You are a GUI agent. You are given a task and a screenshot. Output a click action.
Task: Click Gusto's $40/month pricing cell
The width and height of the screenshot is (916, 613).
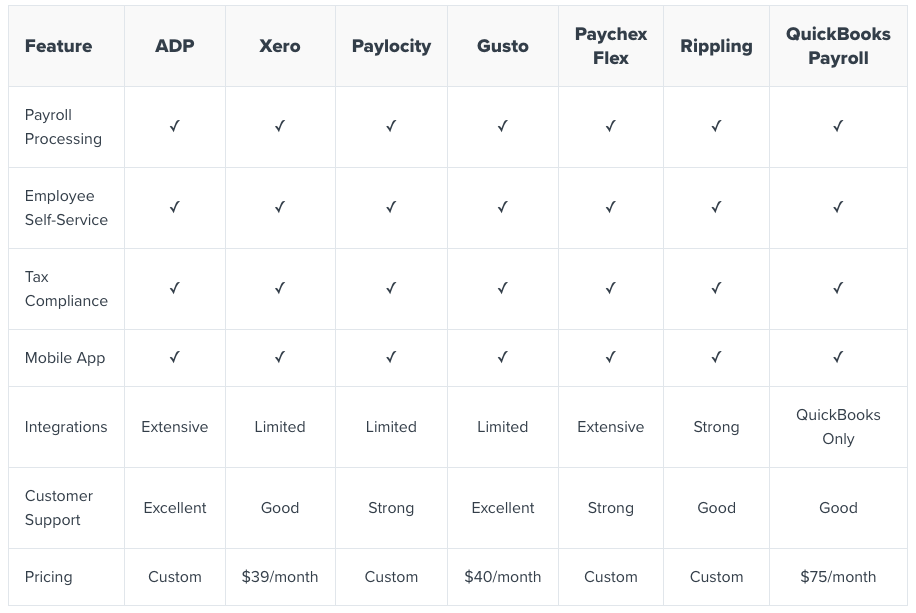[x=503, y=577]
